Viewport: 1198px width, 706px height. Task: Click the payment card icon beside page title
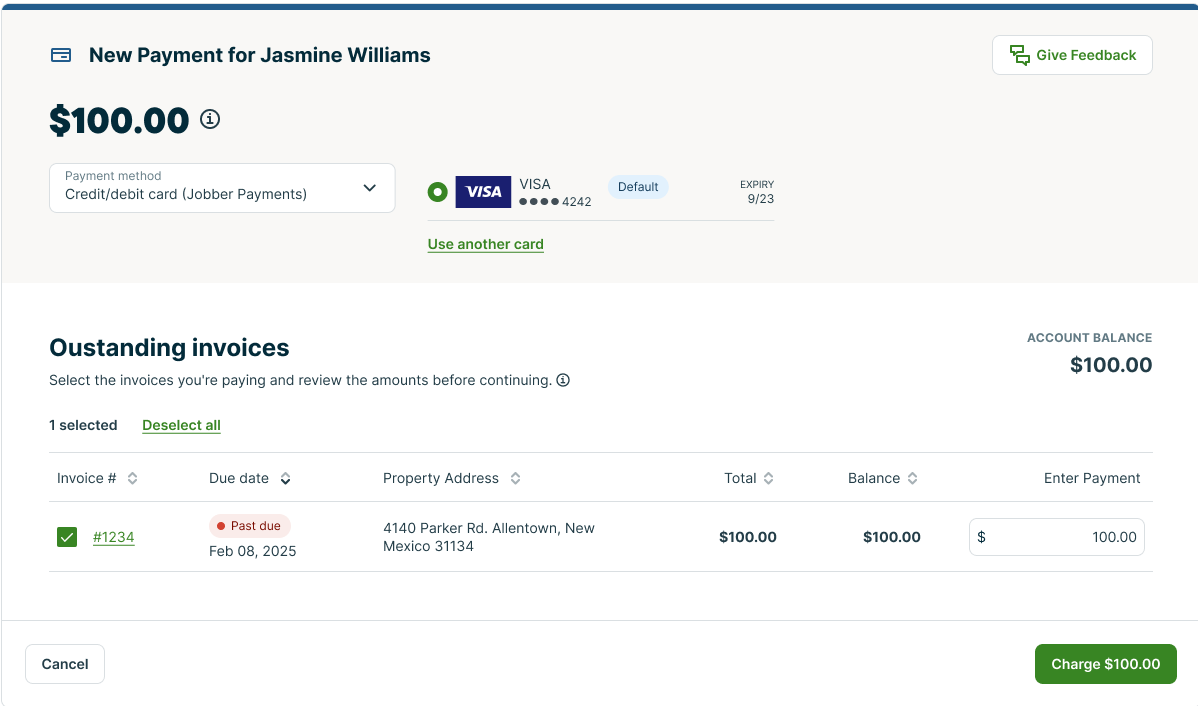(x=60, y=55)
